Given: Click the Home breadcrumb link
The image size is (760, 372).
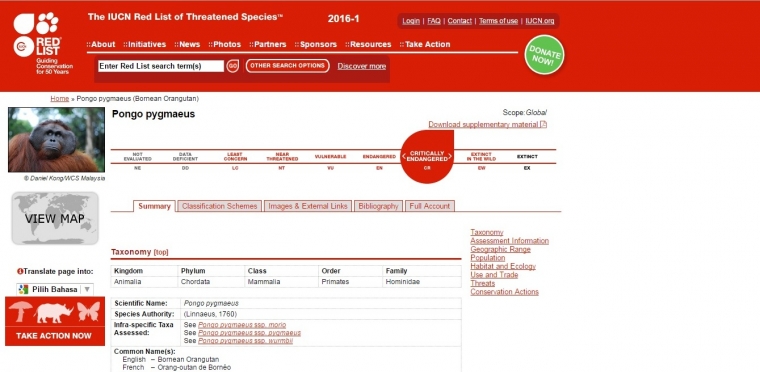Looking at the screenshot, I should point(60,98).
